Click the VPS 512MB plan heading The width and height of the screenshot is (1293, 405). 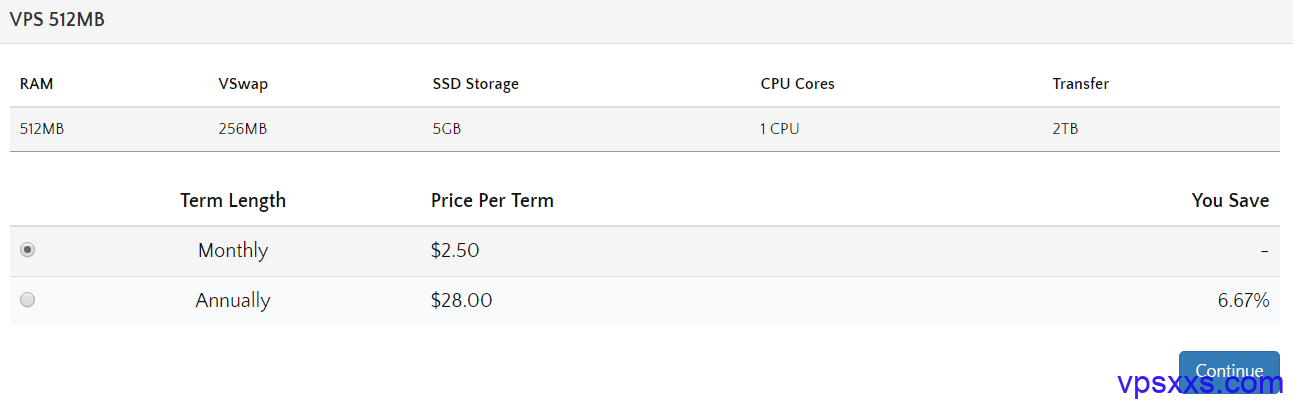(x=57, y=20)
